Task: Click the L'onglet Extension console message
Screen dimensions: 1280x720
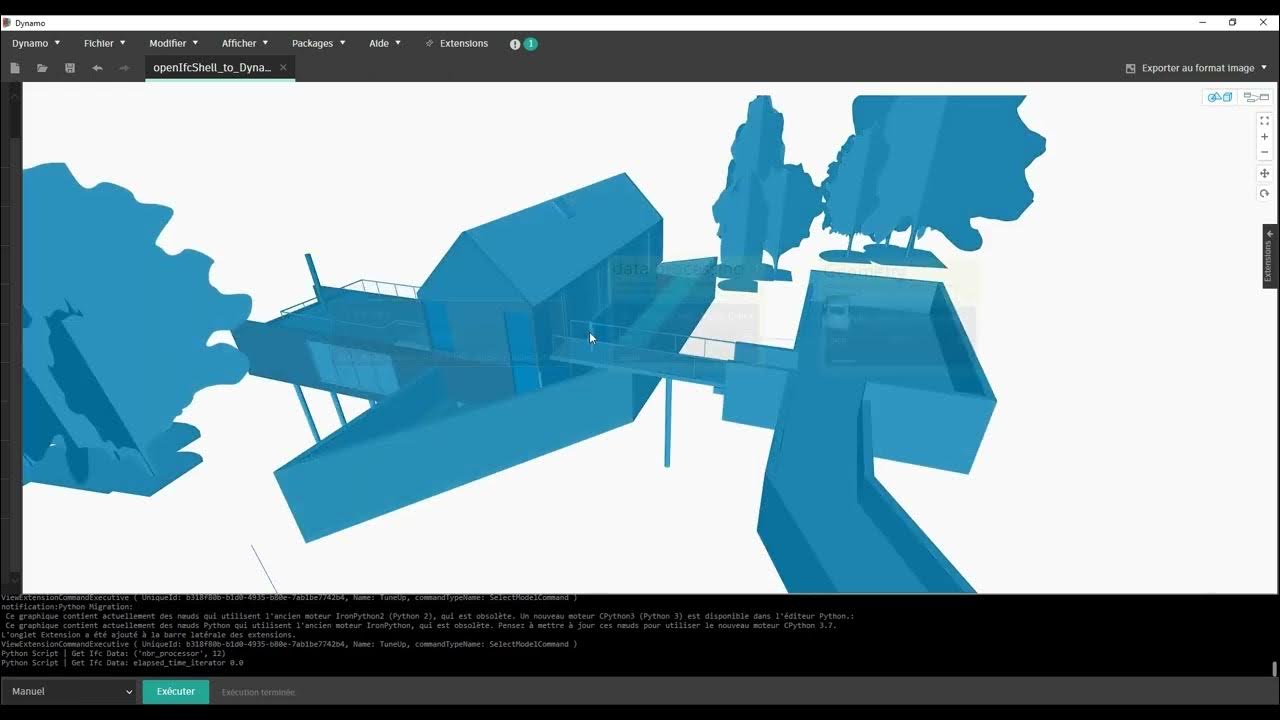Action: point(148,635)
